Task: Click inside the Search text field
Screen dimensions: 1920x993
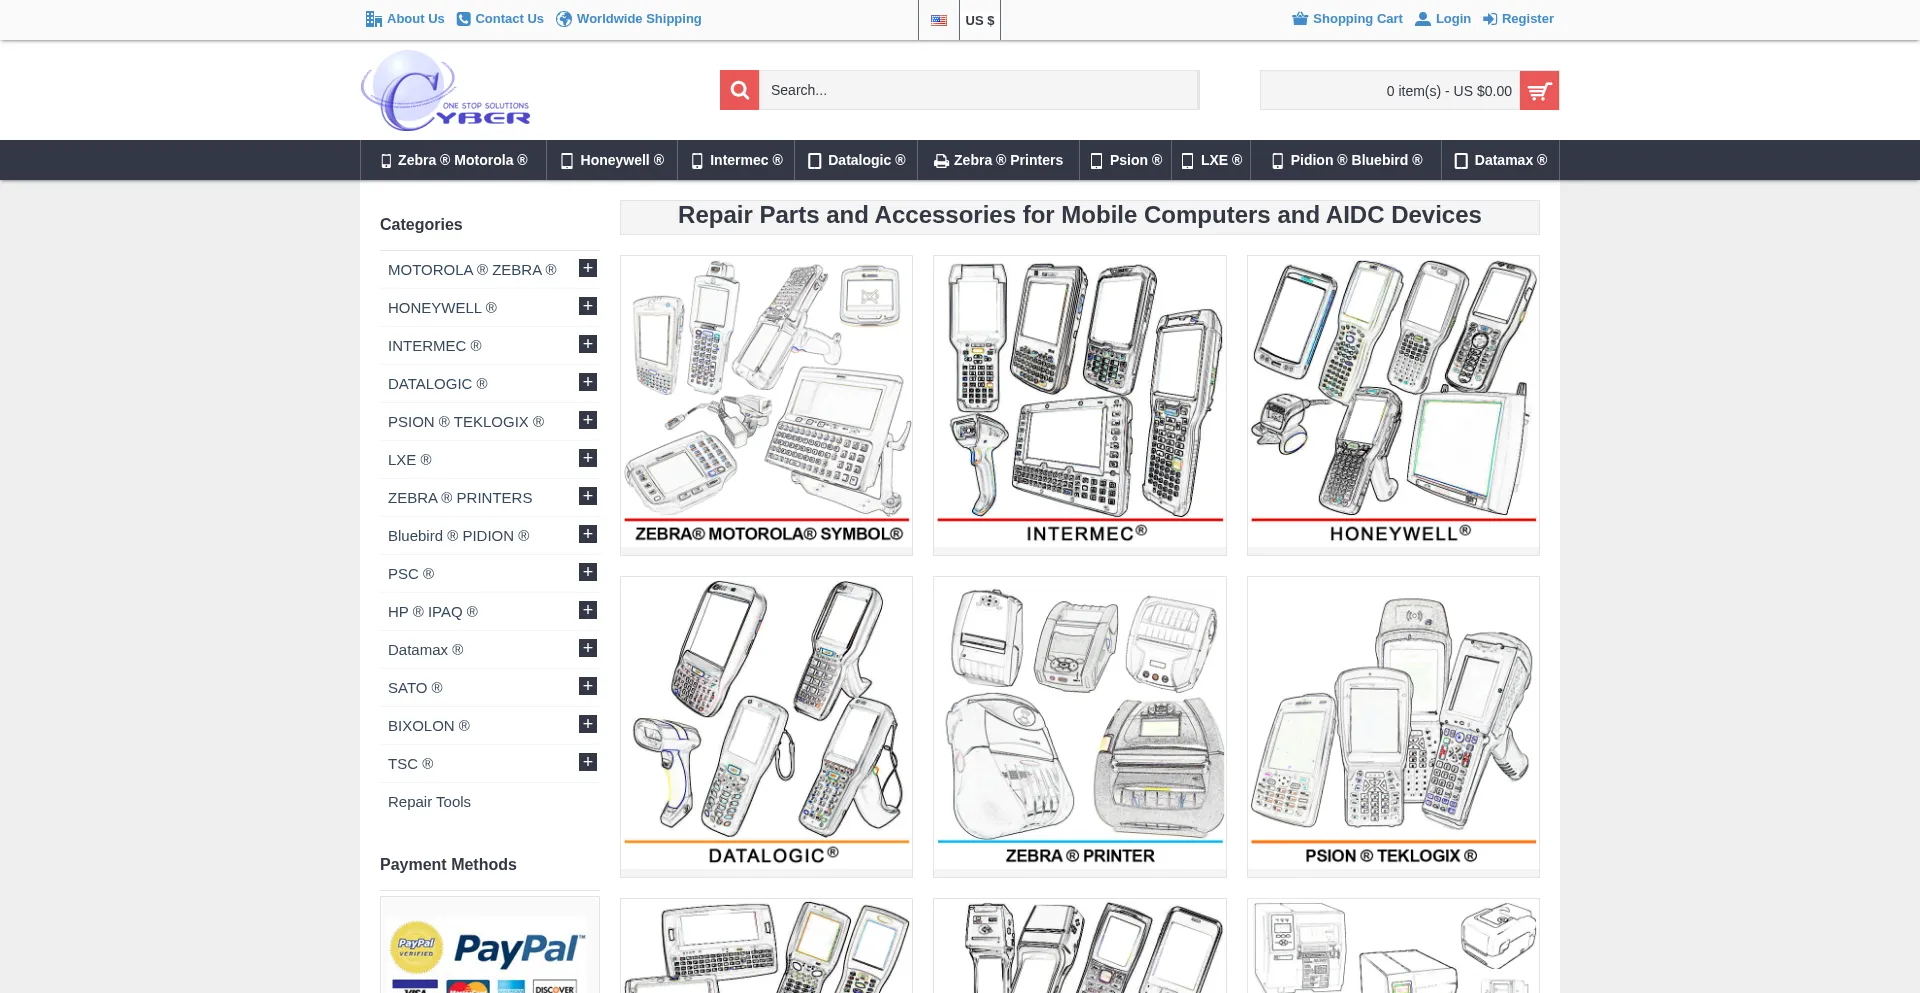Action: point(978,90)
